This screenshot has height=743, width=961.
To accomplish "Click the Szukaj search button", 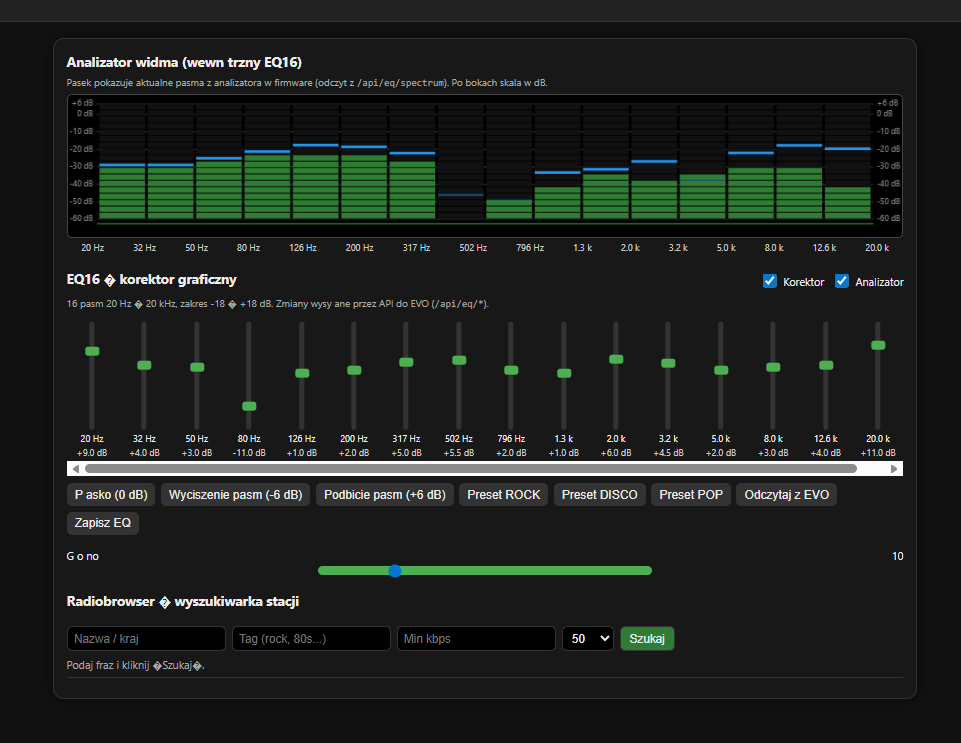I will click(647, 638).
